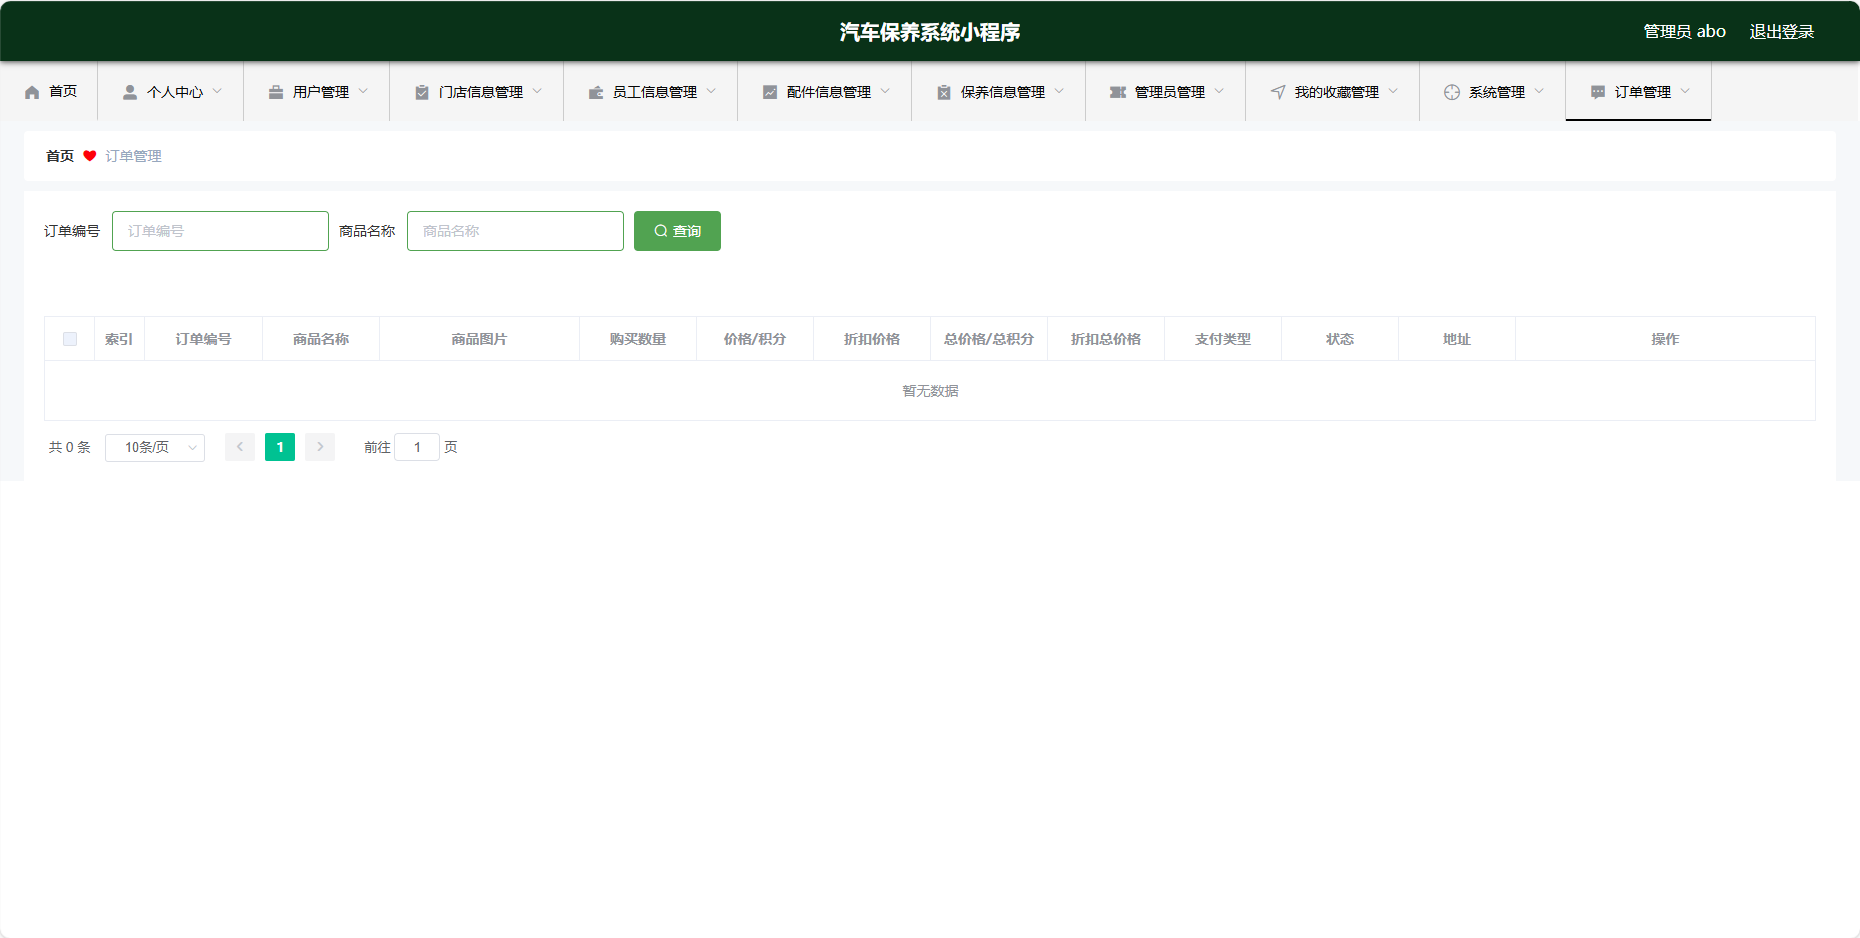
Task: Click the briefcase icon beside 用户管理
Action: 276,92
